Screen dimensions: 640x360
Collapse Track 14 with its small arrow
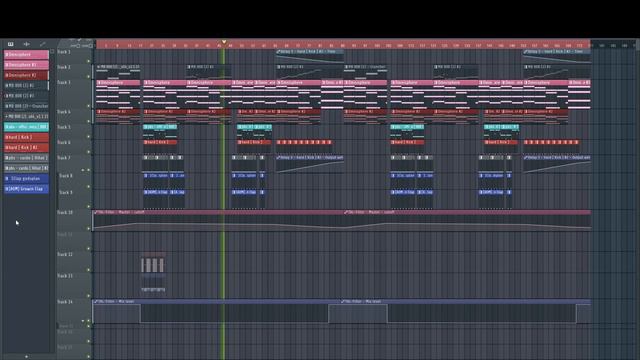[x=83, y=321]
